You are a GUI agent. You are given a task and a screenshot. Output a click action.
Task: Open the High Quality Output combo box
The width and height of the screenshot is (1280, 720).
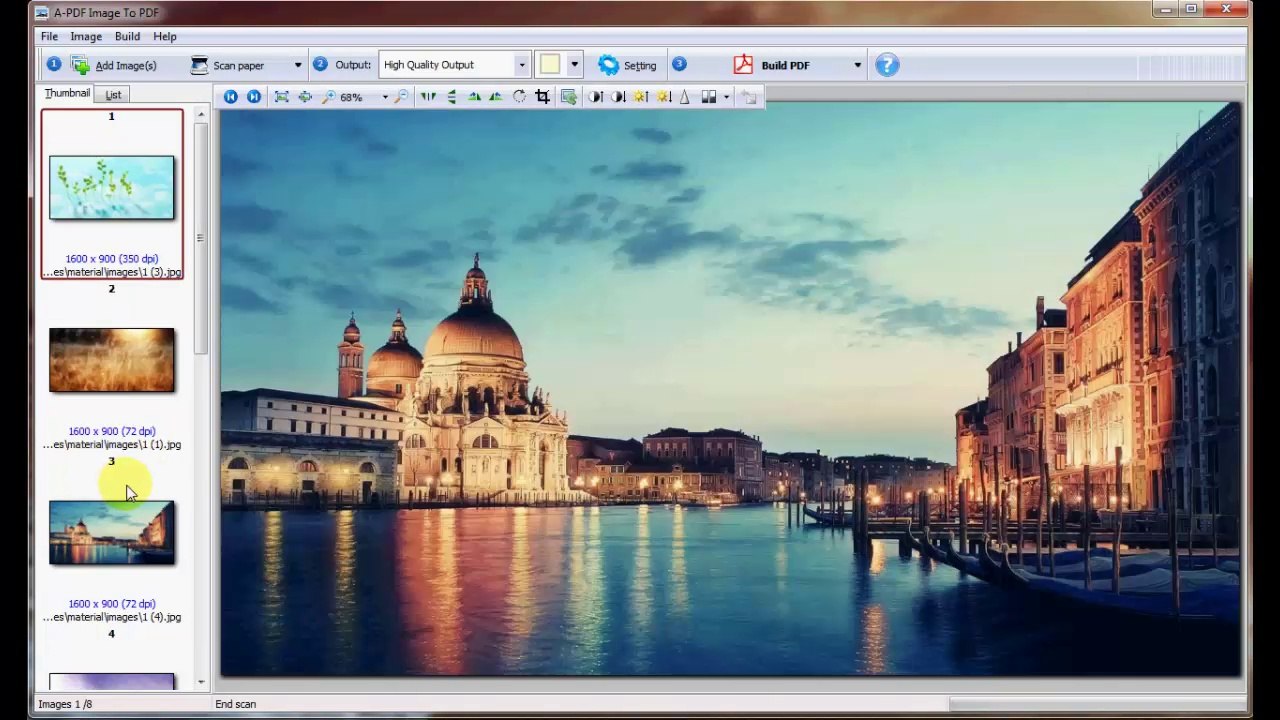pos(453,65)
